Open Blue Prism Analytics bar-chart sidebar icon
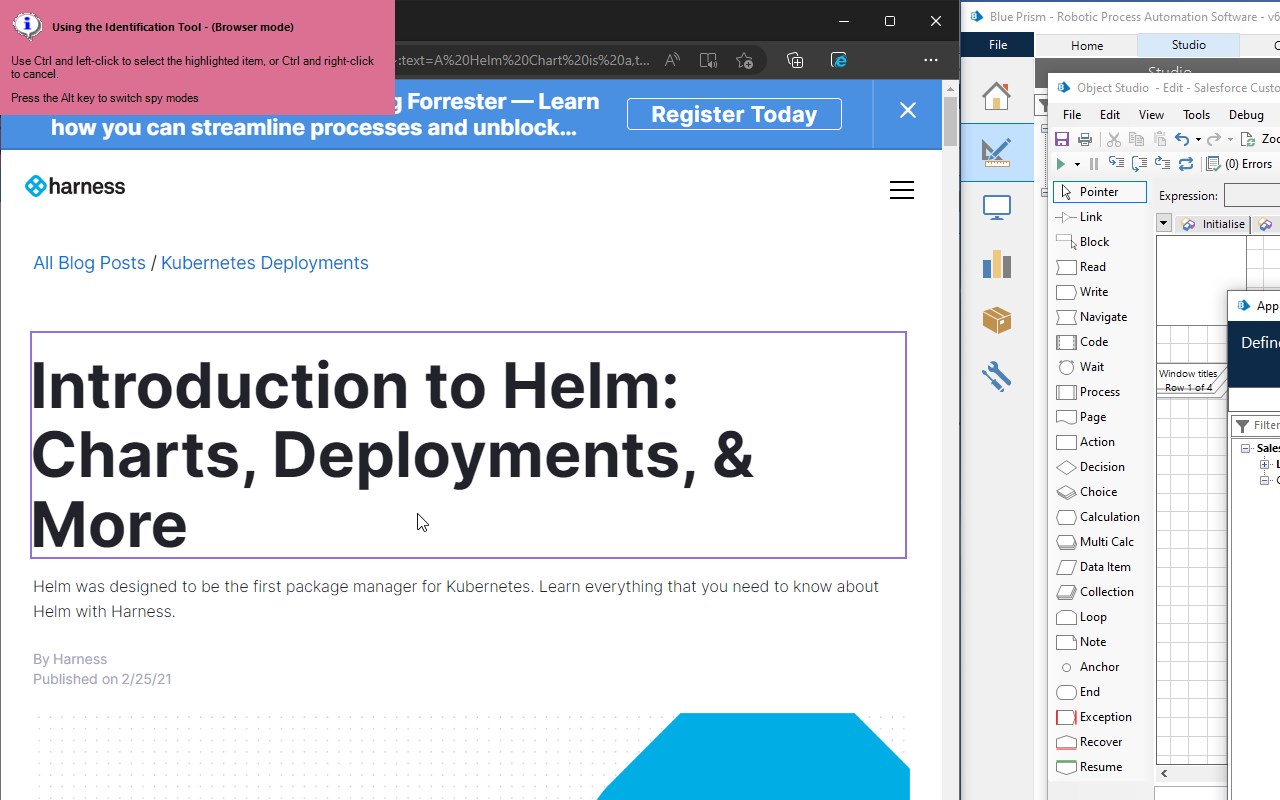Image resolution: width=1280 pixels, height=800 pixels. point(996,264)
